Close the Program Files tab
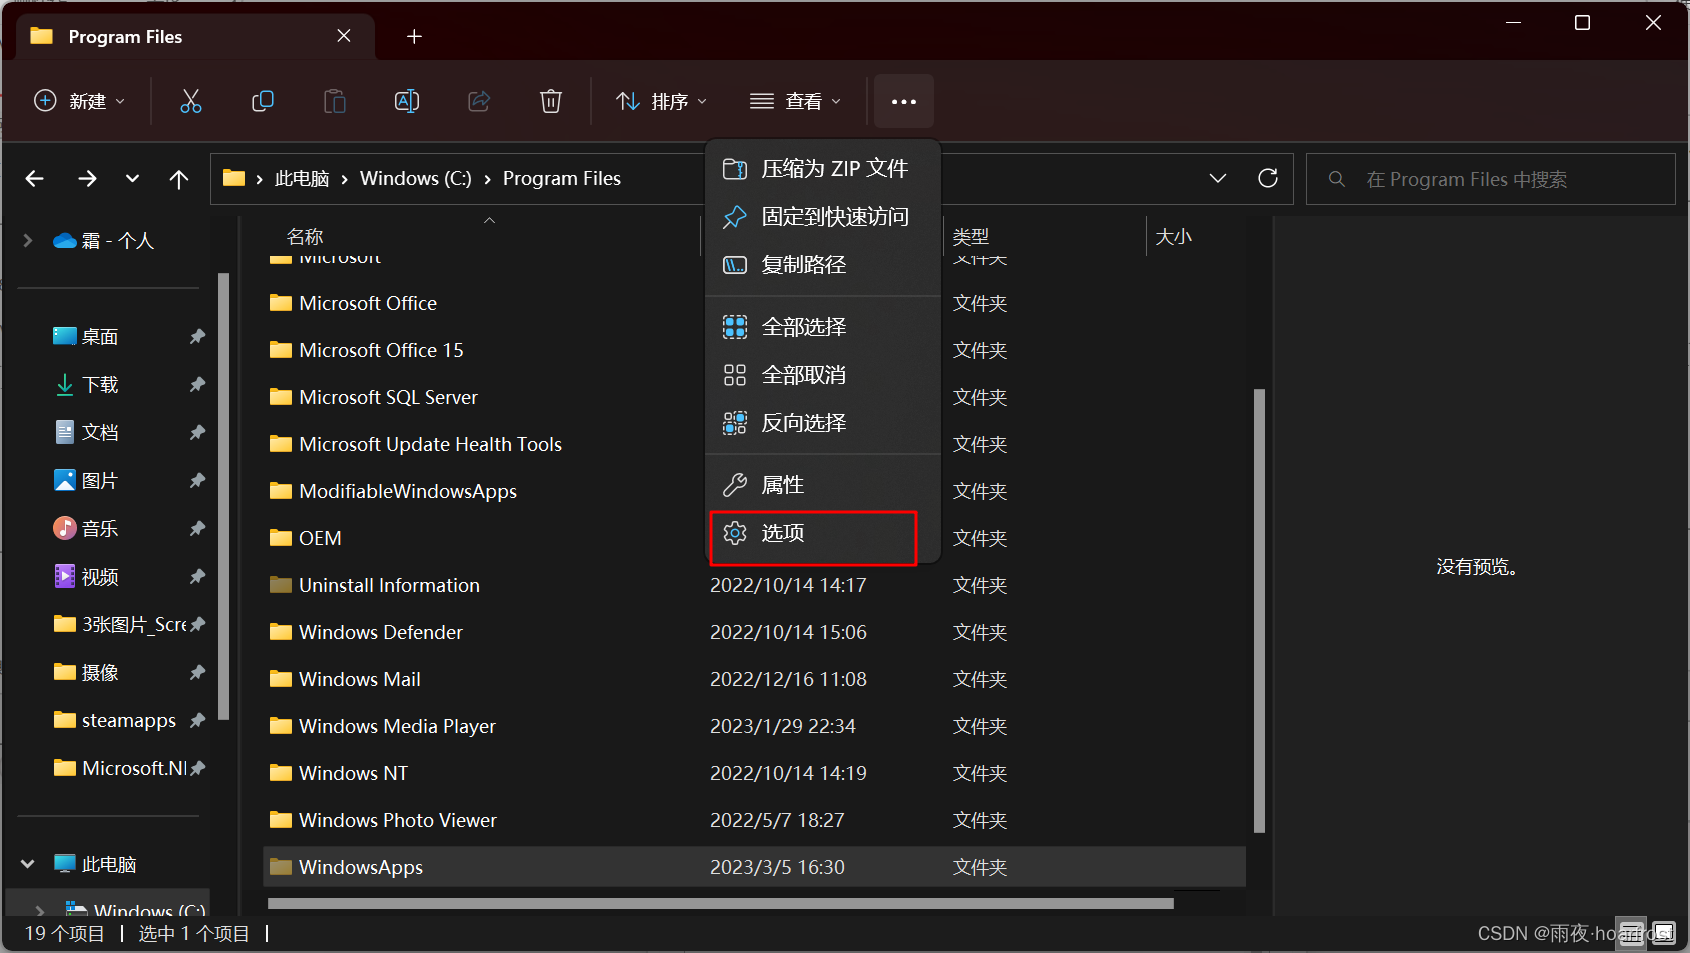This screenshot has height=953, width=1690. pyautogui.click(x=344, y=36)
